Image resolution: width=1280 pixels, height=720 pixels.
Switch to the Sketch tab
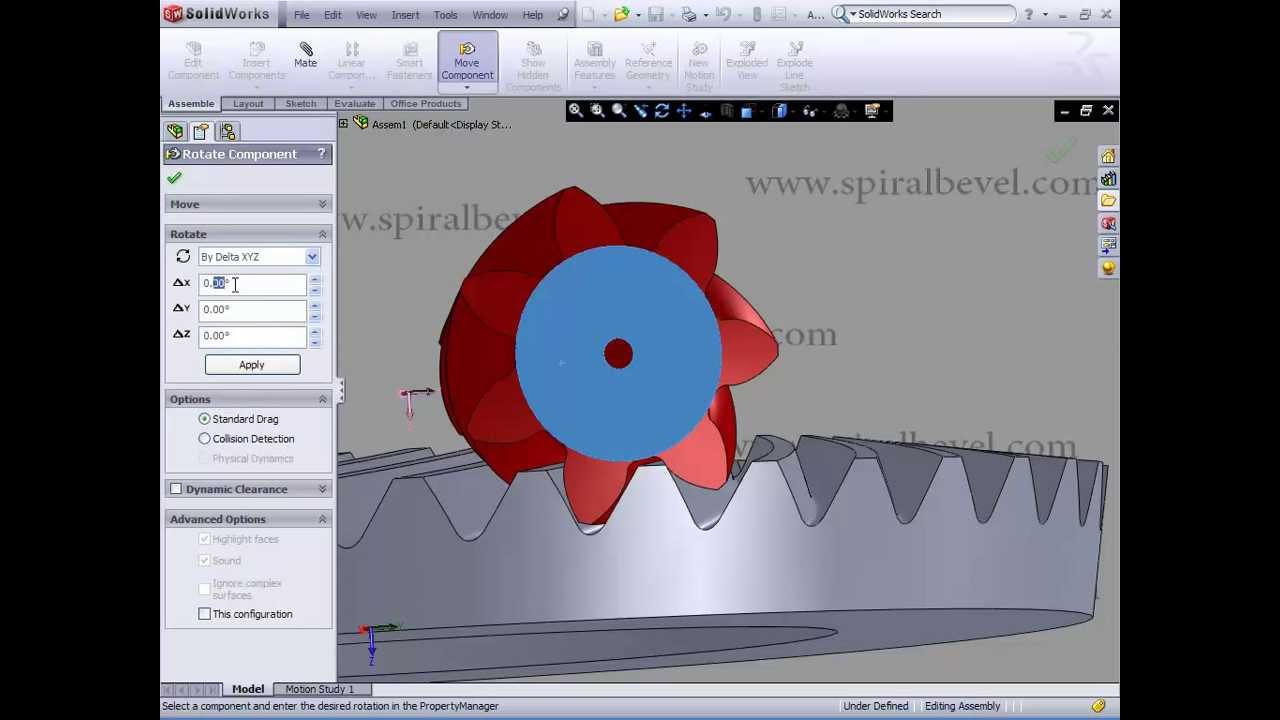(x=300, y=104)
